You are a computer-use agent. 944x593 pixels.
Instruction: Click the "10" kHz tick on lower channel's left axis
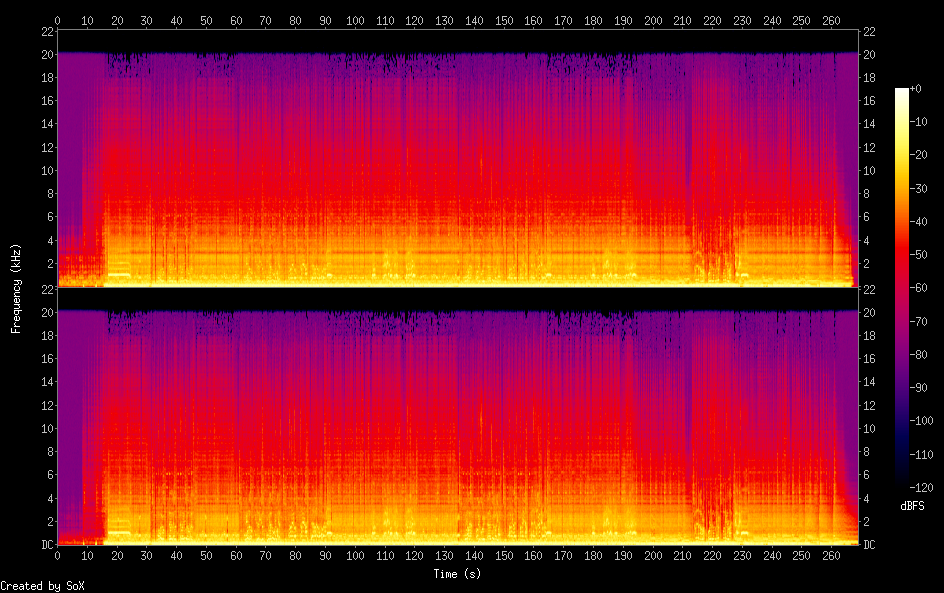coord(46,428)
